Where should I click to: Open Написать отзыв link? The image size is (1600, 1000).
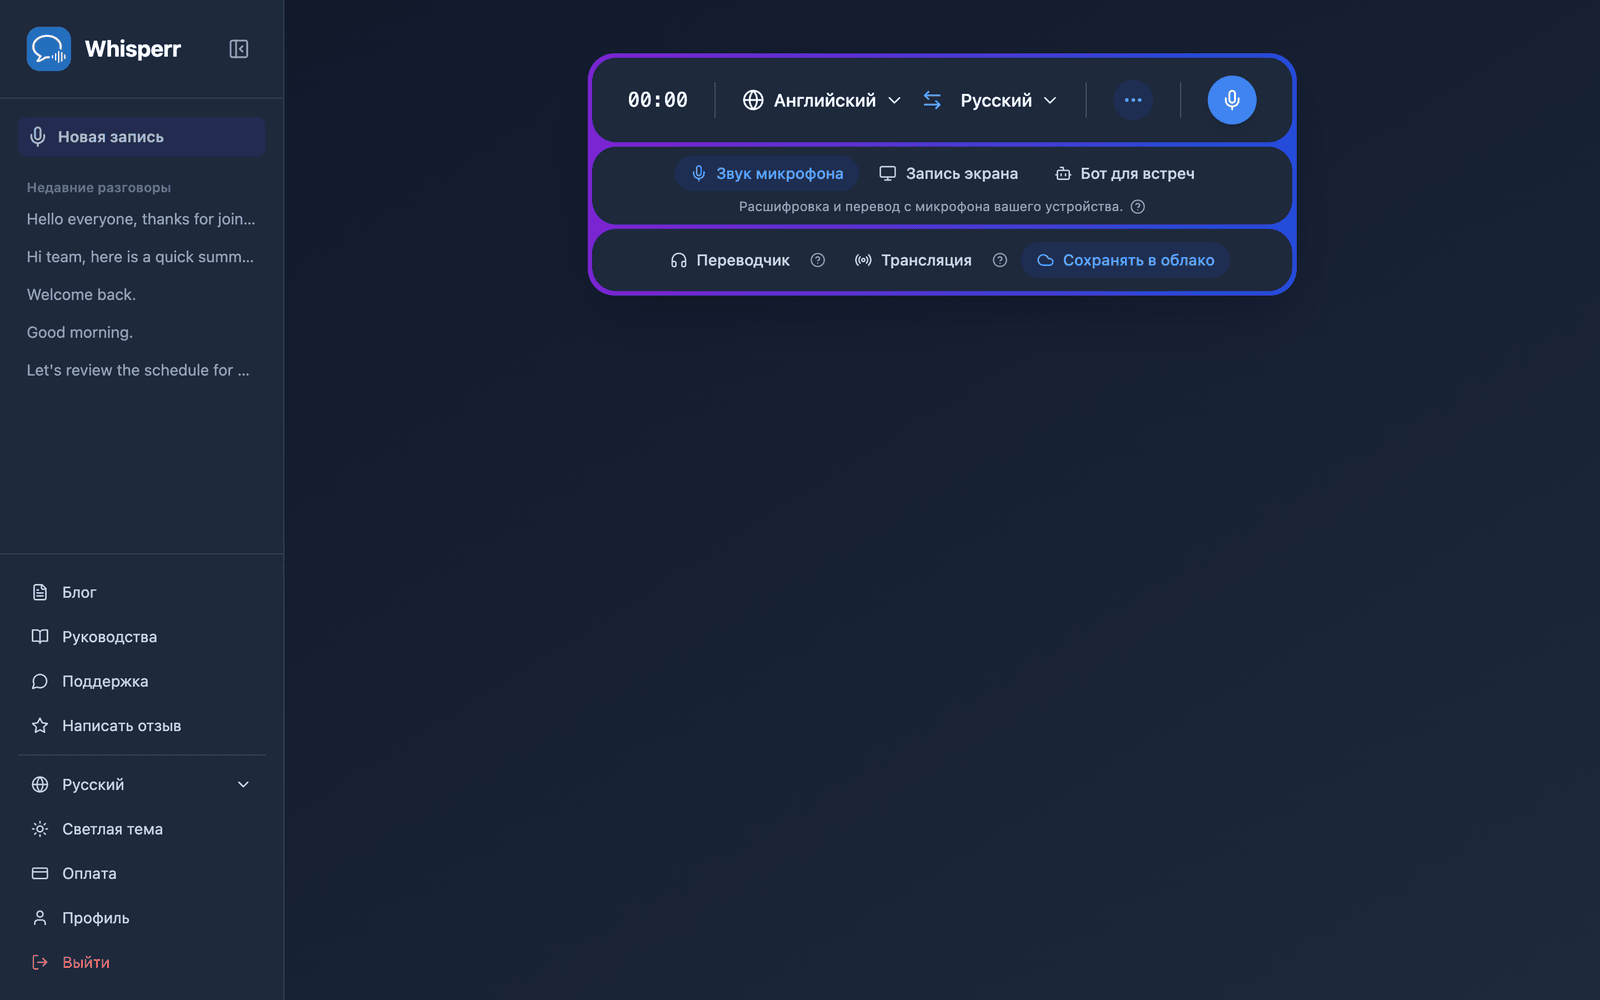coord(141,726)
